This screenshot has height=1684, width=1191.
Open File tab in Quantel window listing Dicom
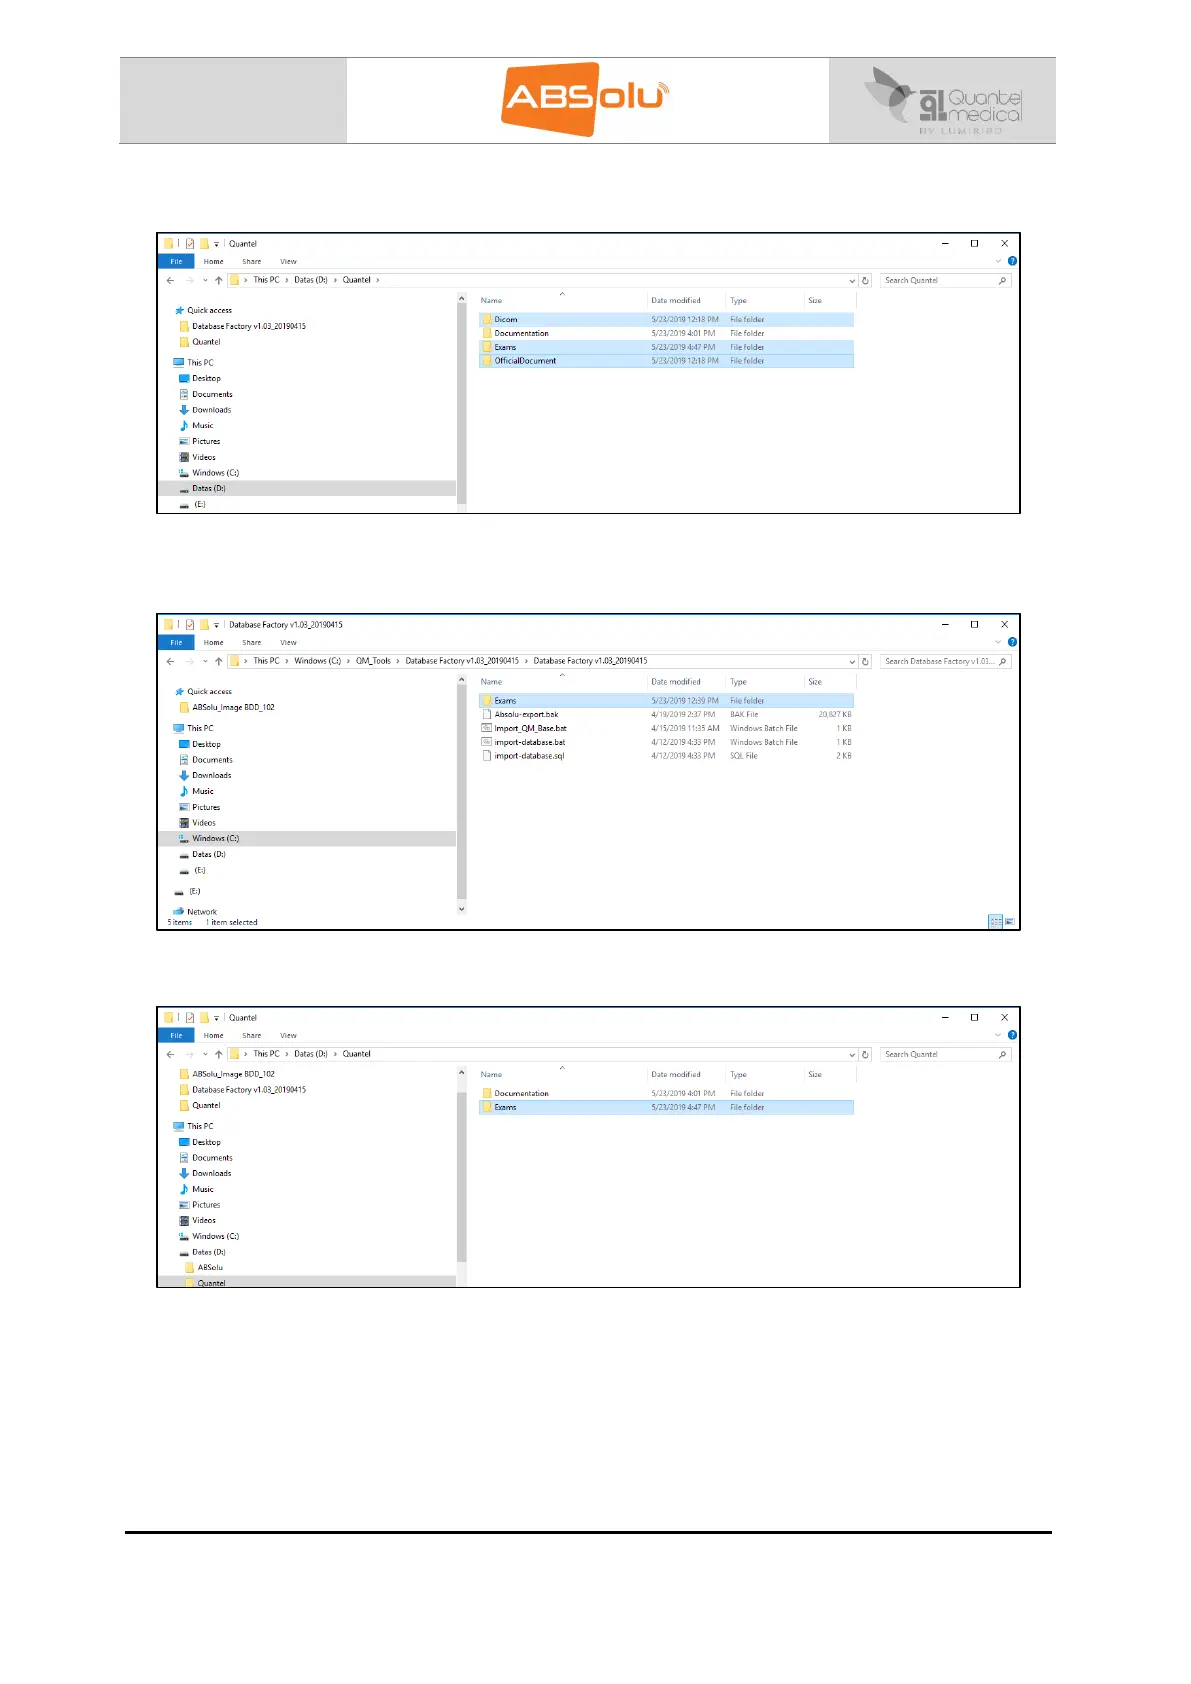pos(176,262)
